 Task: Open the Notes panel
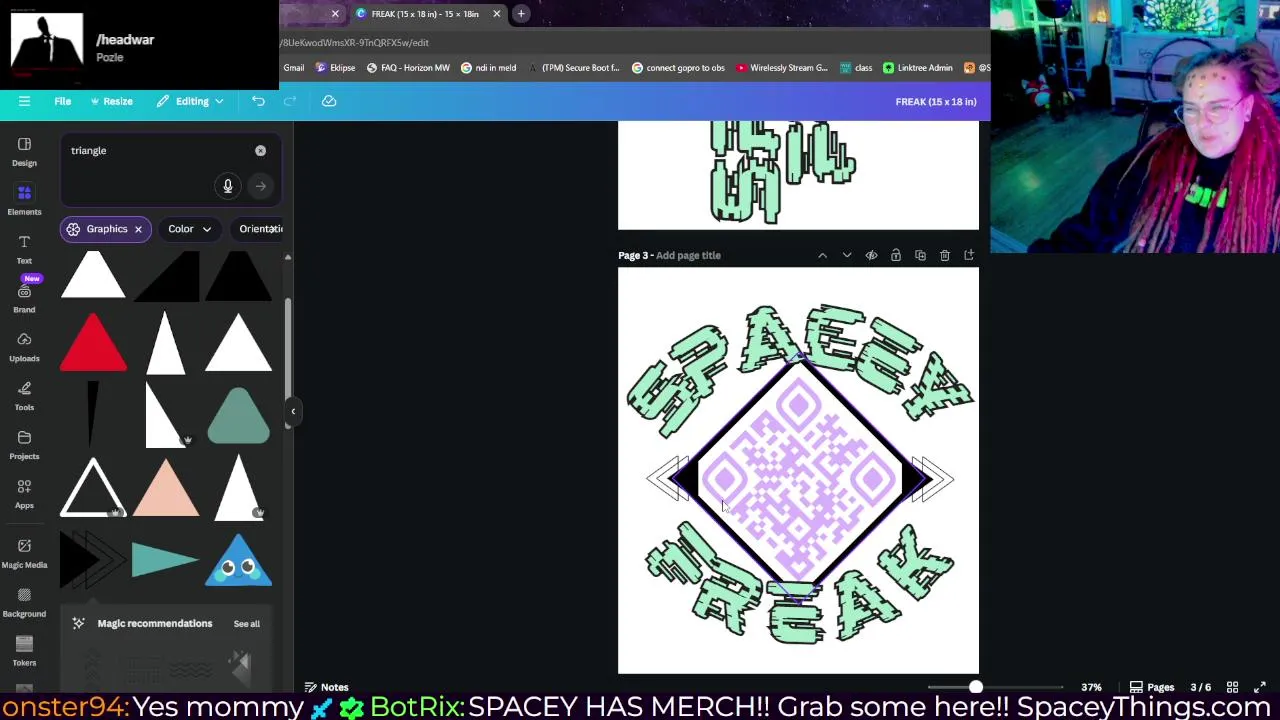326,687
